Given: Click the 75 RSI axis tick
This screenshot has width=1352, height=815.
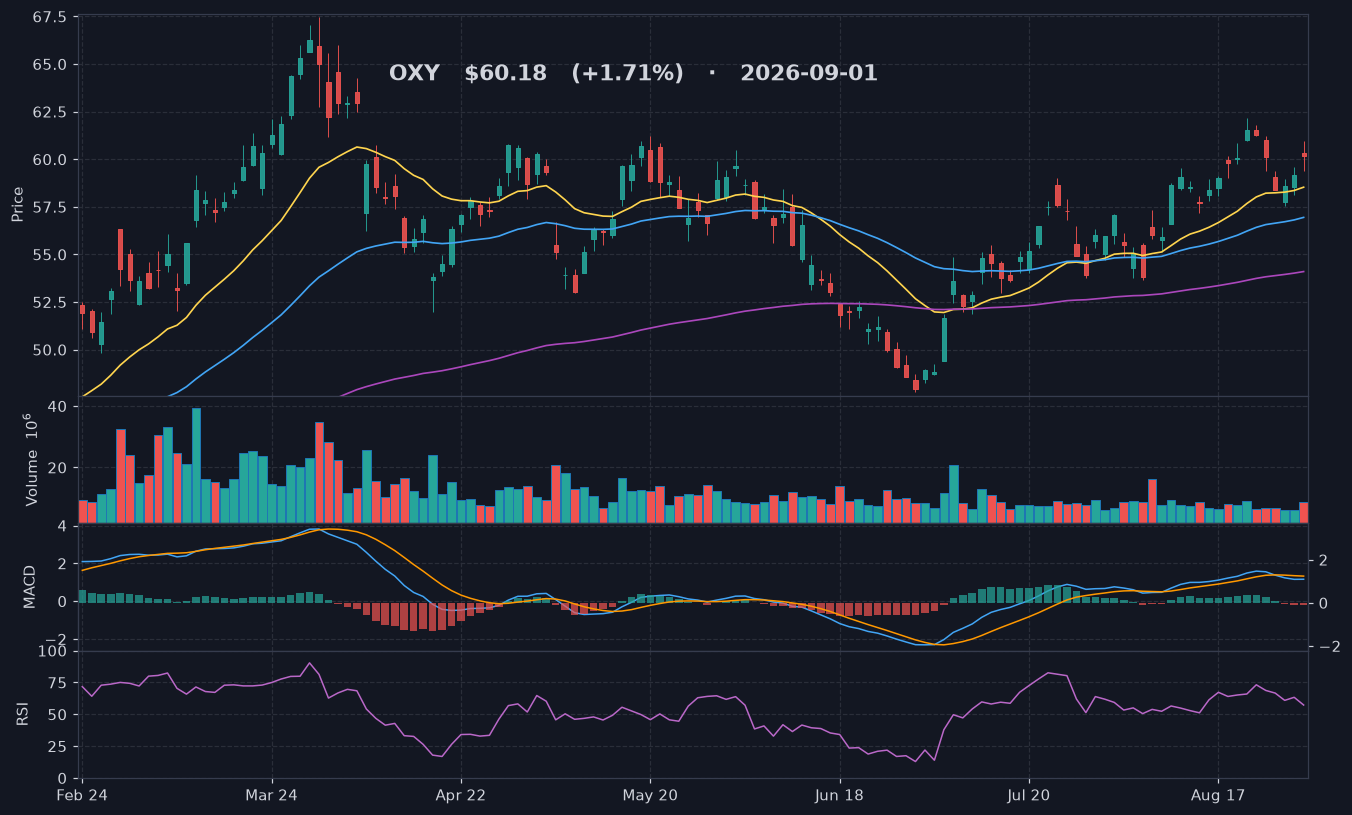Looking at the screenshot, I should [58, 683].
